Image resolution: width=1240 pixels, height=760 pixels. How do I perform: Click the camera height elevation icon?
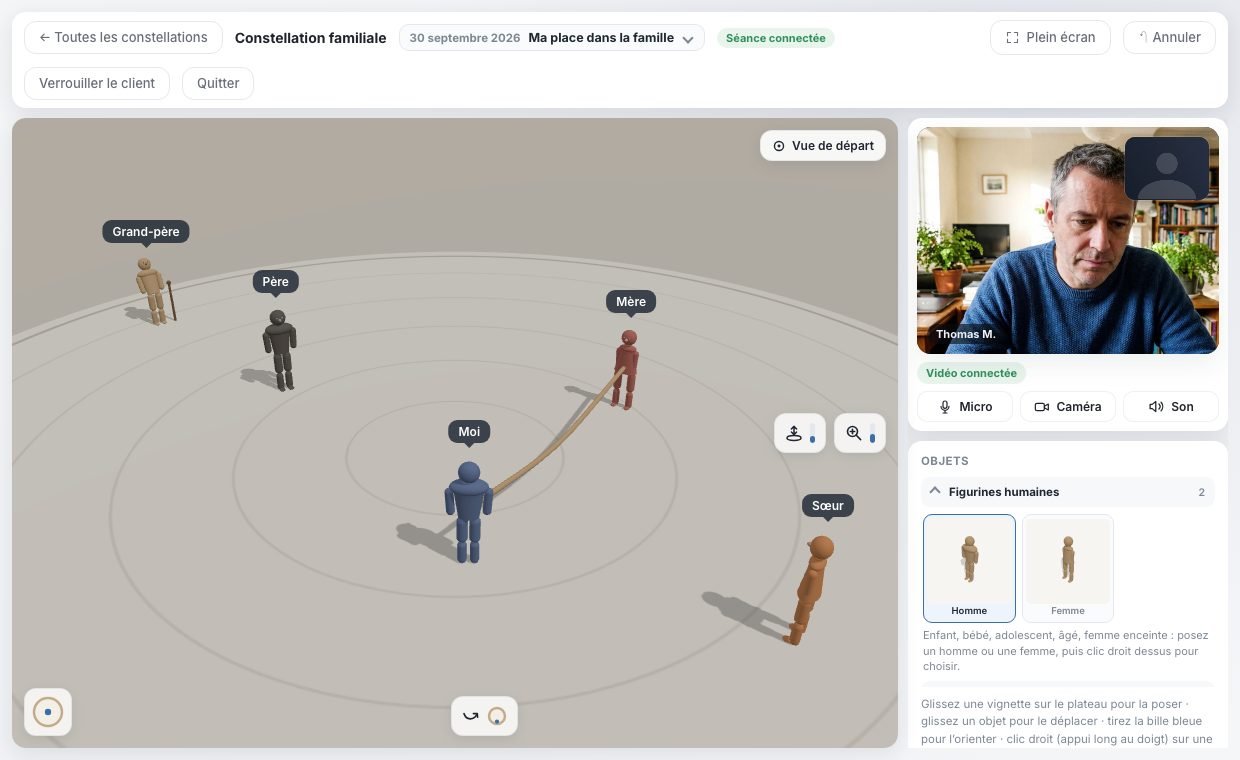794,433
